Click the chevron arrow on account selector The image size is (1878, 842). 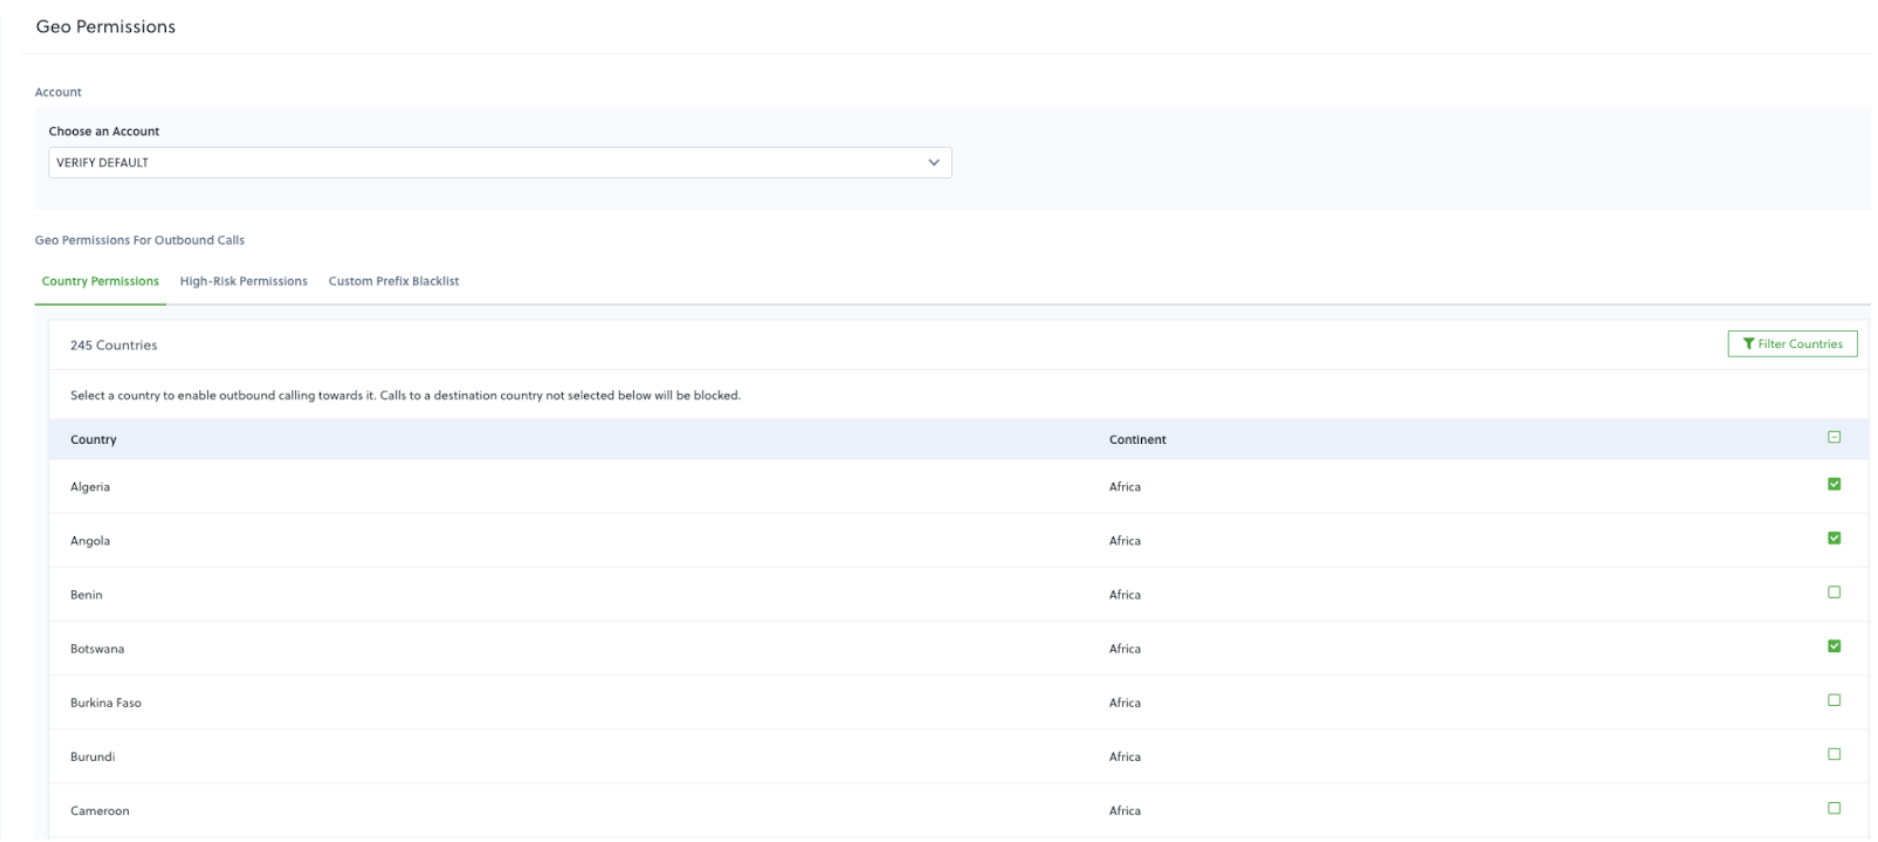tap(933, 162)
